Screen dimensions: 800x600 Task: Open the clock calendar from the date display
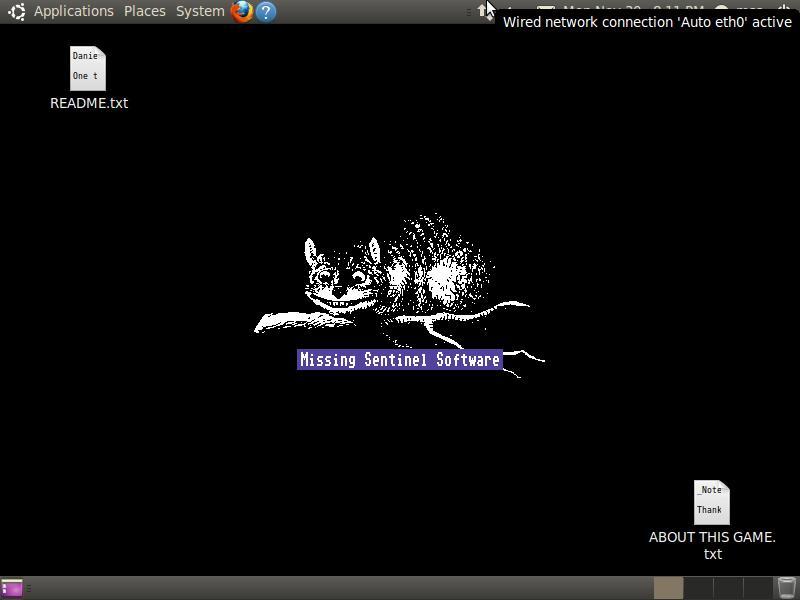pyautogui.click(x=632, y=8)
